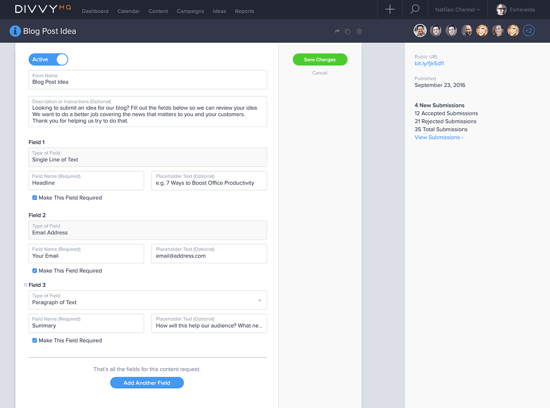Select the first collaborator avatar with white ring
This screenshot has width=550, height=408.
pyautogui.click(x=420, y=31)
